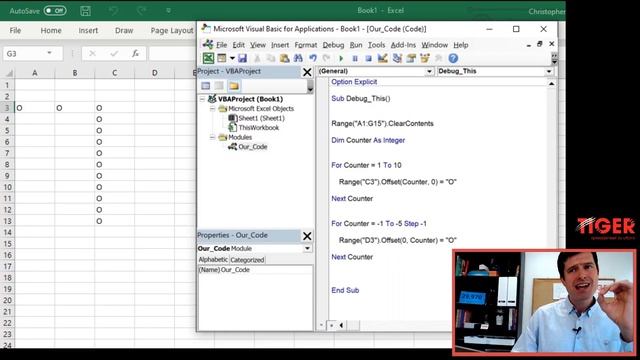Open the (General) object dropdown
This screenshot has width=640, height=360.
(429, 71)
